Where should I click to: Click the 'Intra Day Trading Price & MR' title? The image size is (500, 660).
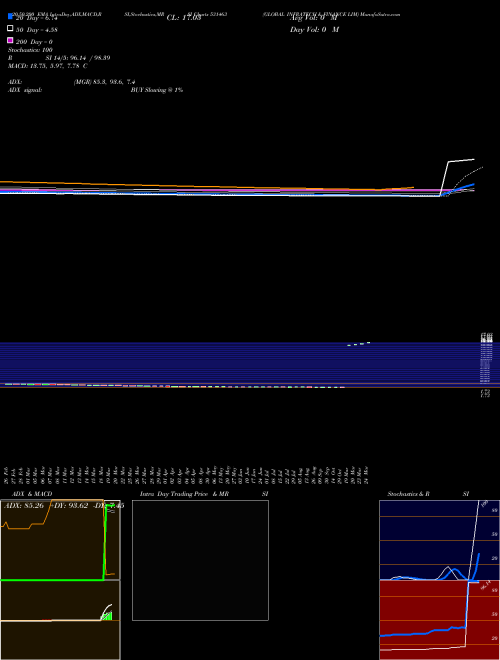click(x=184, y=494)
